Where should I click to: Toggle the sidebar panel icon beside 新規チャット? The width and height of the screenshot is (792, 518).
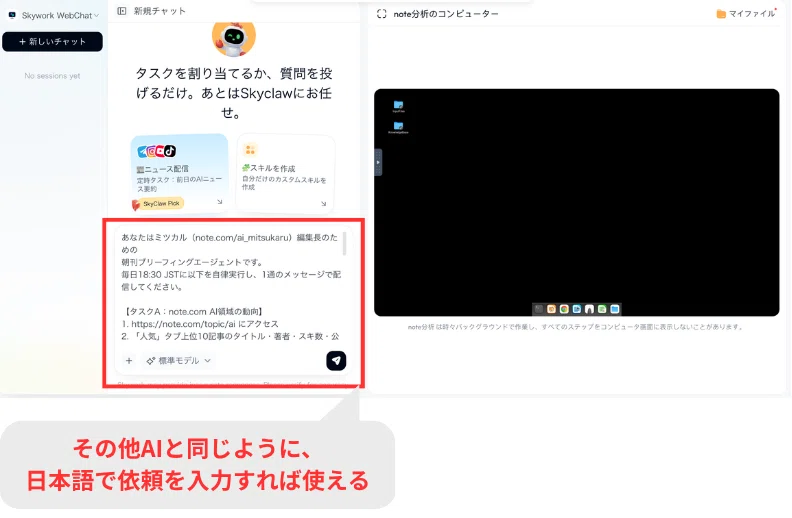122,11
